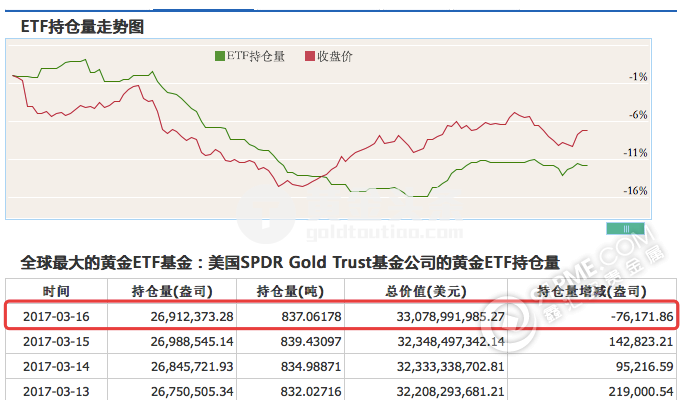Click the value 26,845,721.93
Viewport: 682px width, 408px height.
point(192,367)
